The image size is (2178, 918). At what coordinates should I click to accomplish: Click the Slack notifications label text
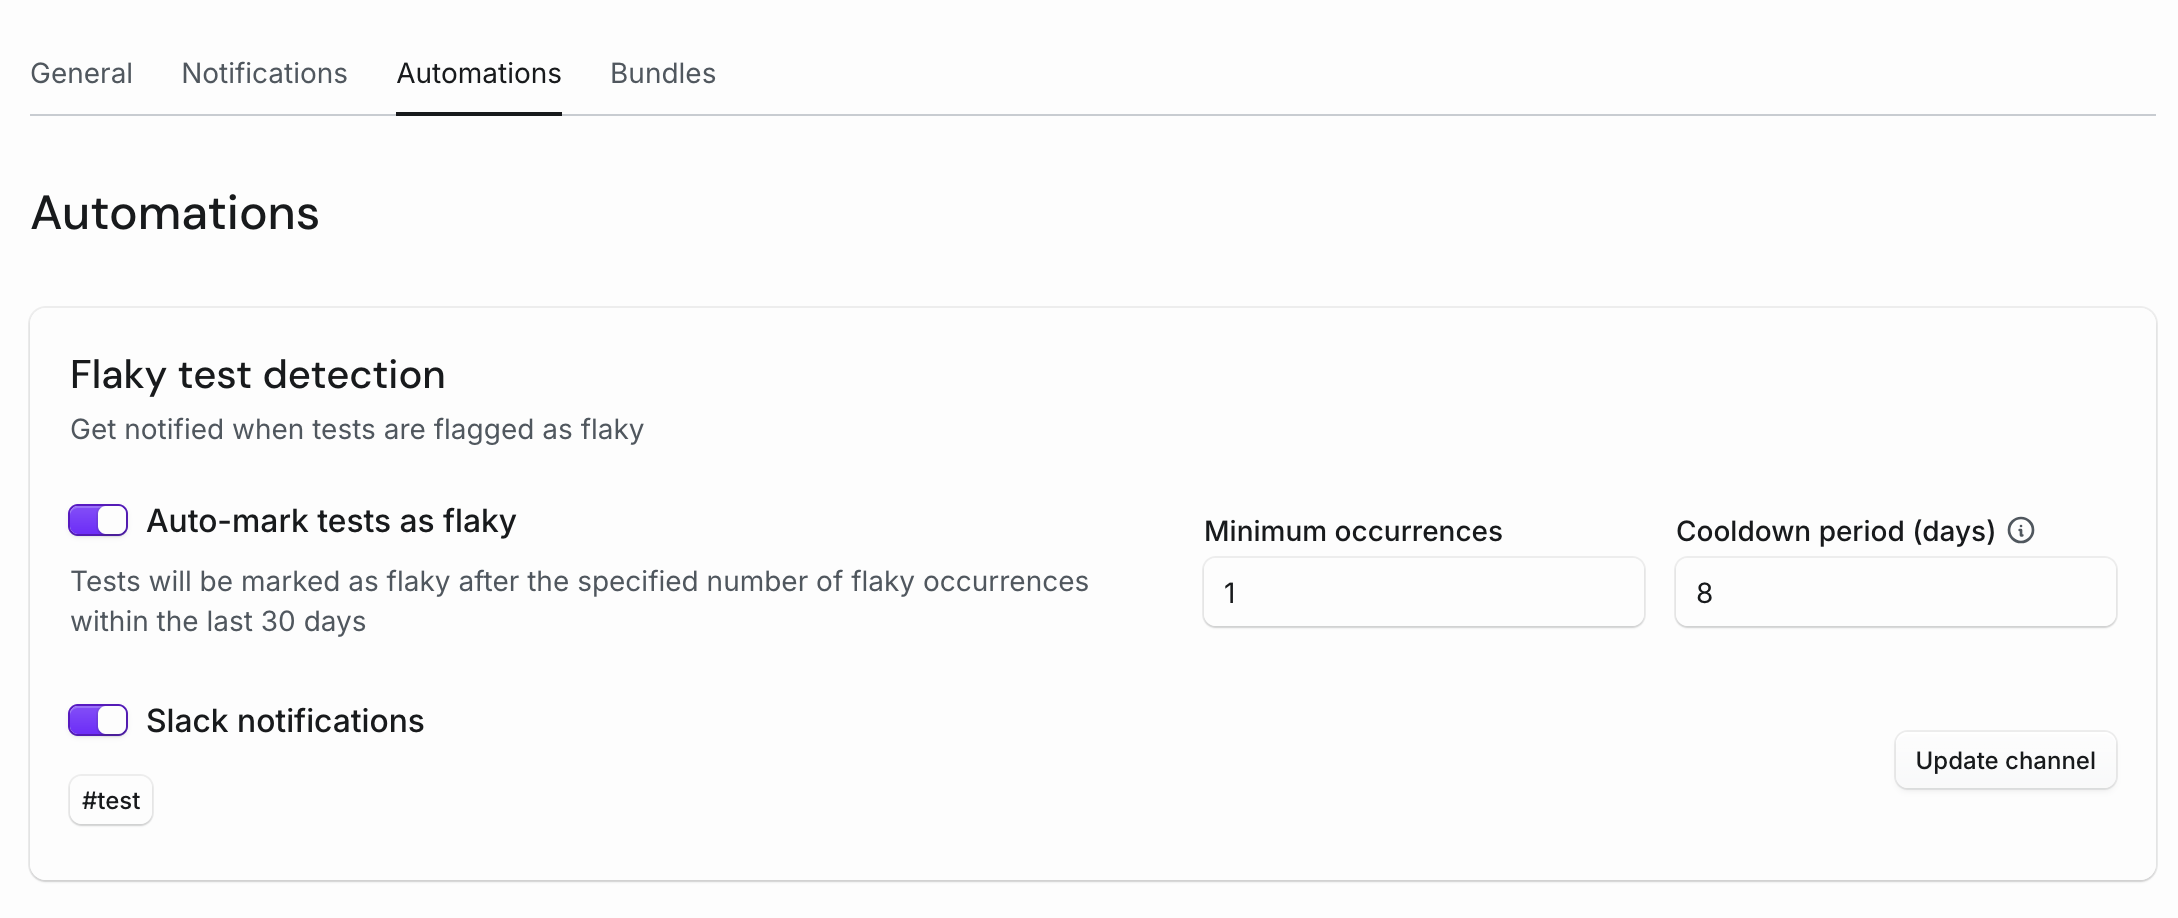285,721
